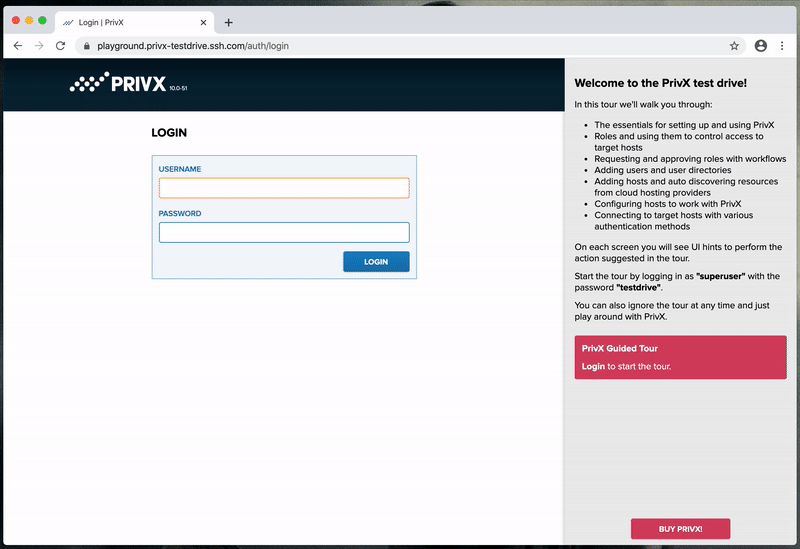
Task: Click the bold "testdrive" password text
Action: pyautogui.click(x=639, y=287)
